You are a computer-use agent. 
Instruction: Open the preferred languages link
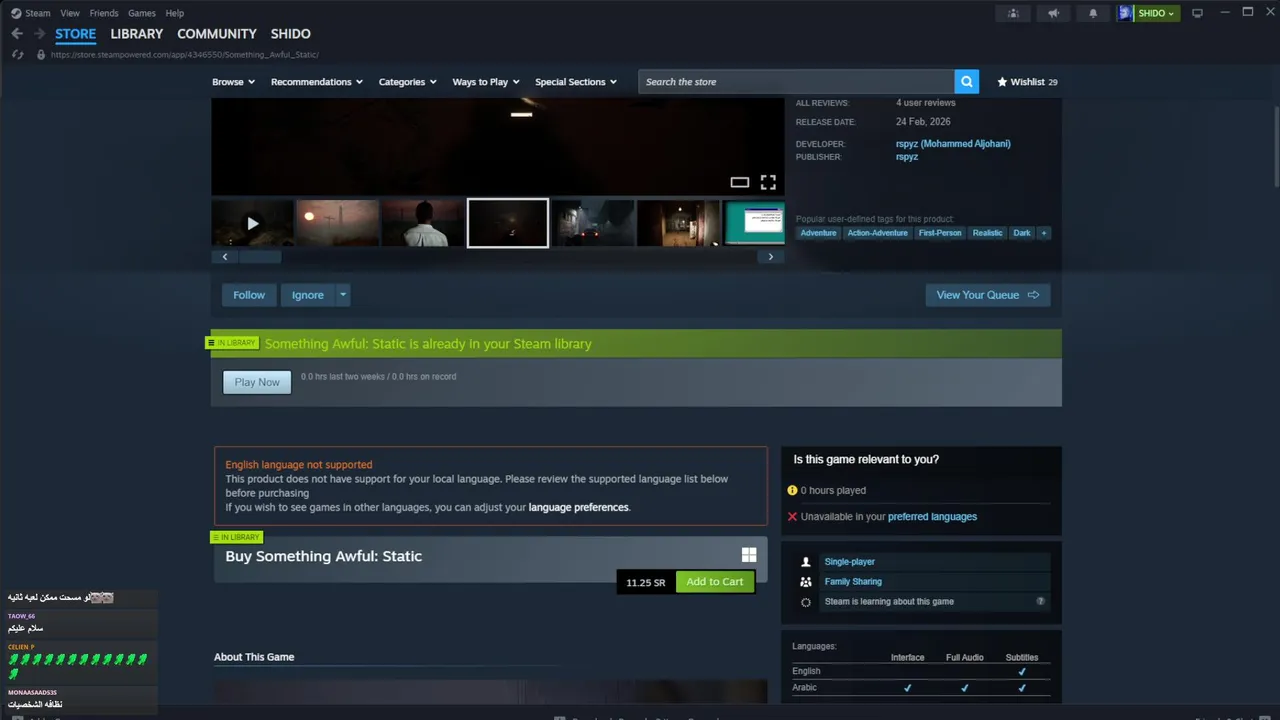(932, 517)
